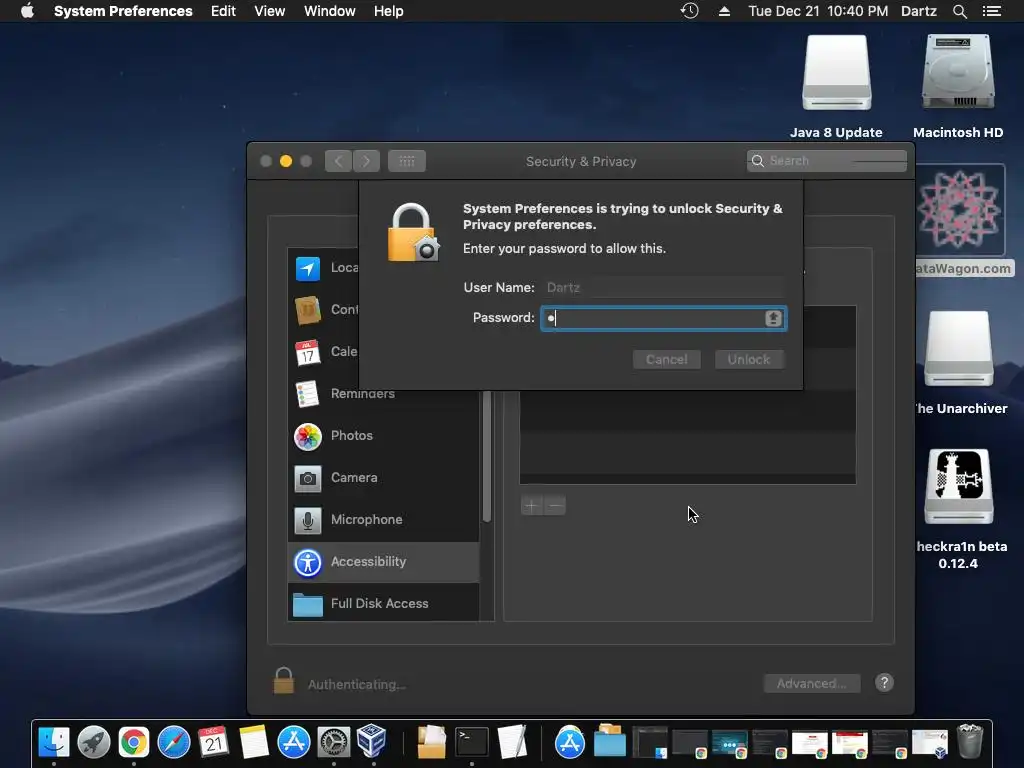
Task: Click the Dartz User Name field
Action: click(664, 287)
